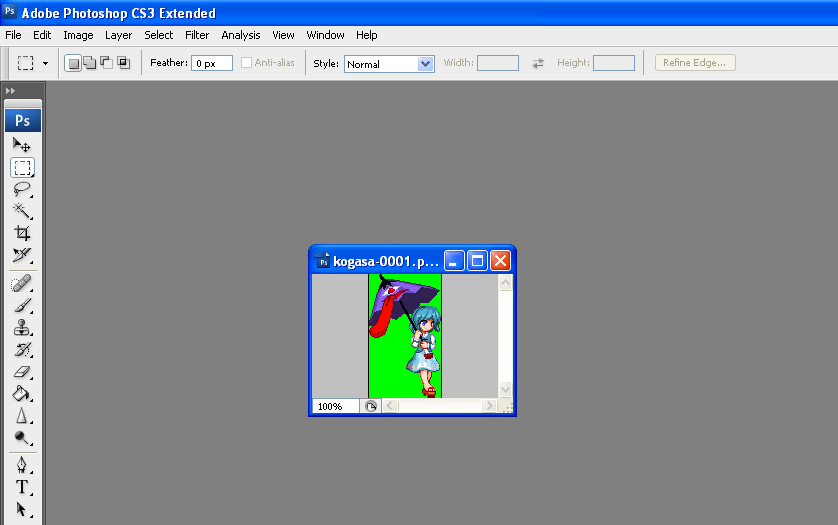The height and width of the screenshot is (525, 838).
Task: Select the History Brush tool
Action: [x=22, y=350]
